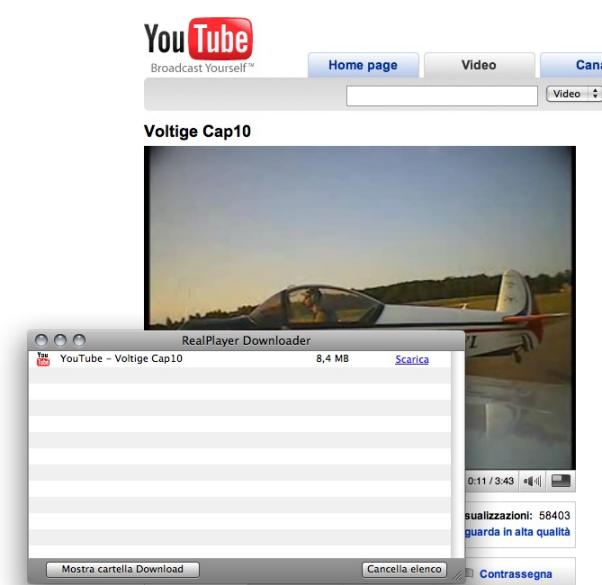Screen dimensions: 602x585
Task: Click the Voltige Cap10 video title
Action: click(197, 131)
